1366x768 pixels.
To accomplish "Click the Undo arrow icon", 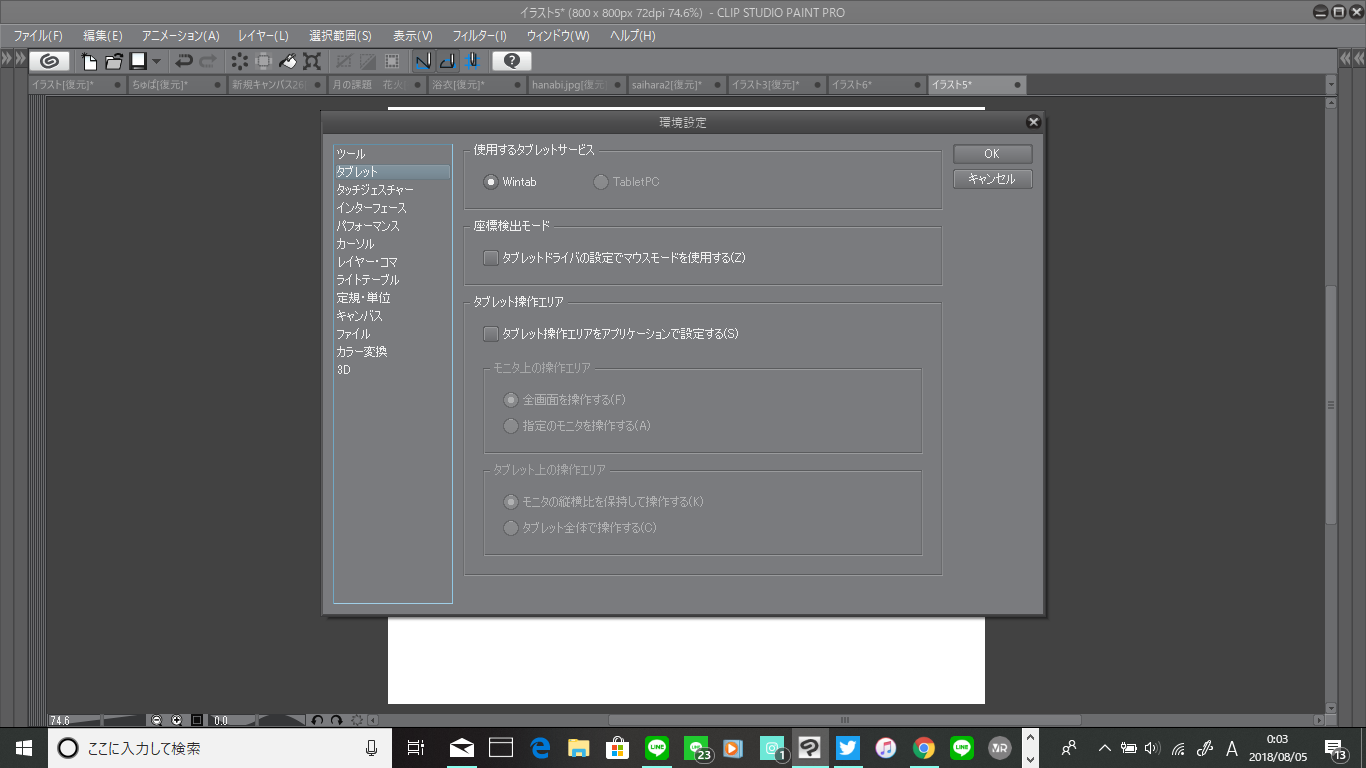I will [184, 61].
